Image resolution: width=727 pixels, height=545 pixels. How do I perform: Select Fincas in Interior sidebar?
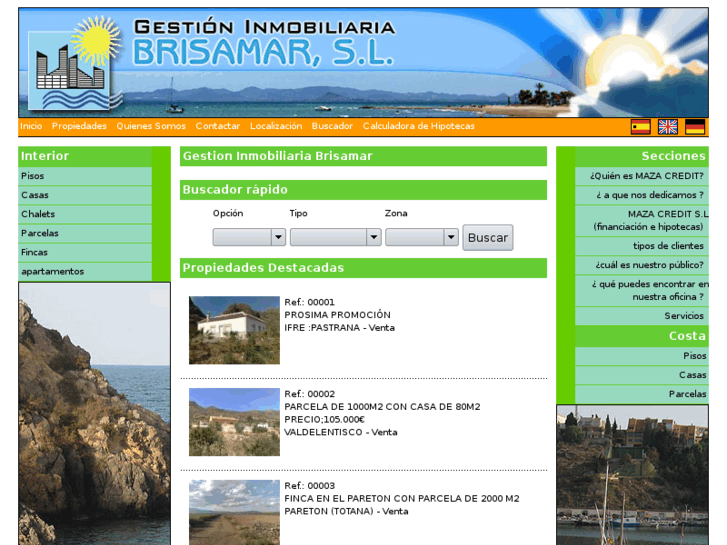coord(85,252)
